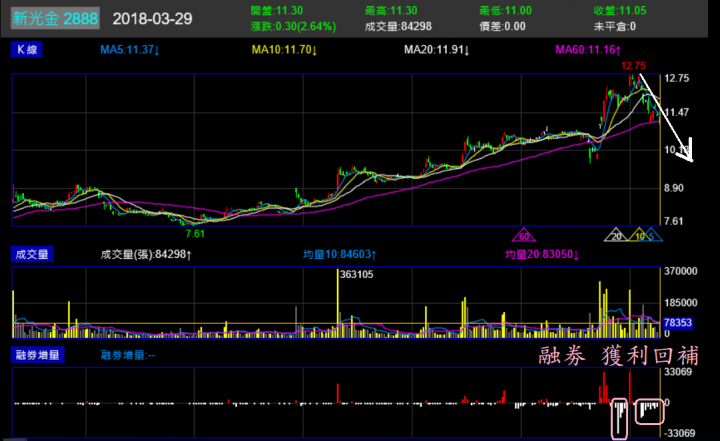Click the green 7.61 low price label
Viewport: 720px width, 441px height.
point(195,233)
